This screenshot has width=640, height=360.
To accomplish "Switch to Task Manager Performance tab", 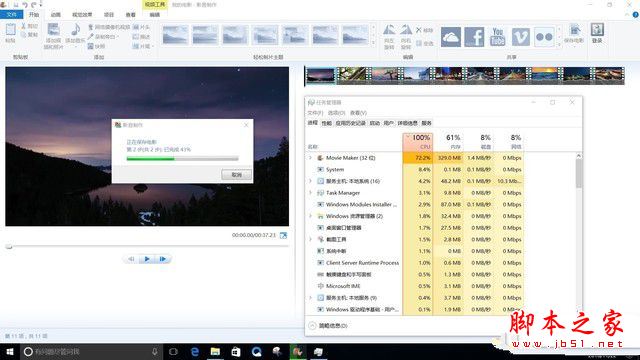I will [x=326, y=123].
